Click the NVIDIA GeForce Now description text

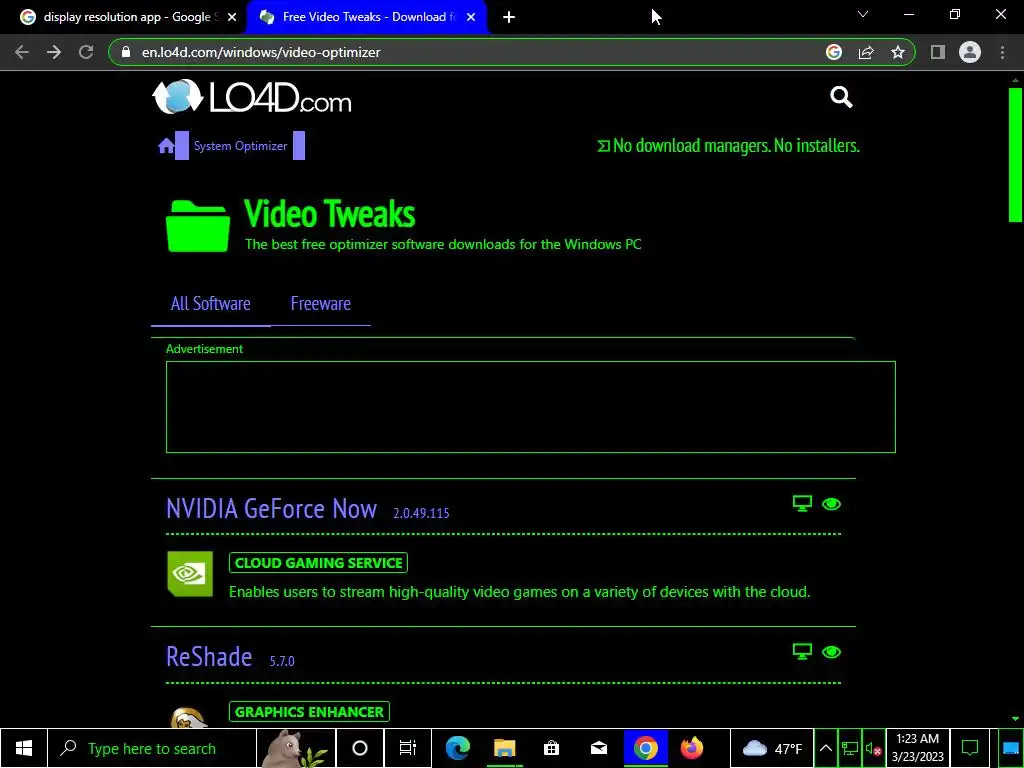click(x=519, y=592)
